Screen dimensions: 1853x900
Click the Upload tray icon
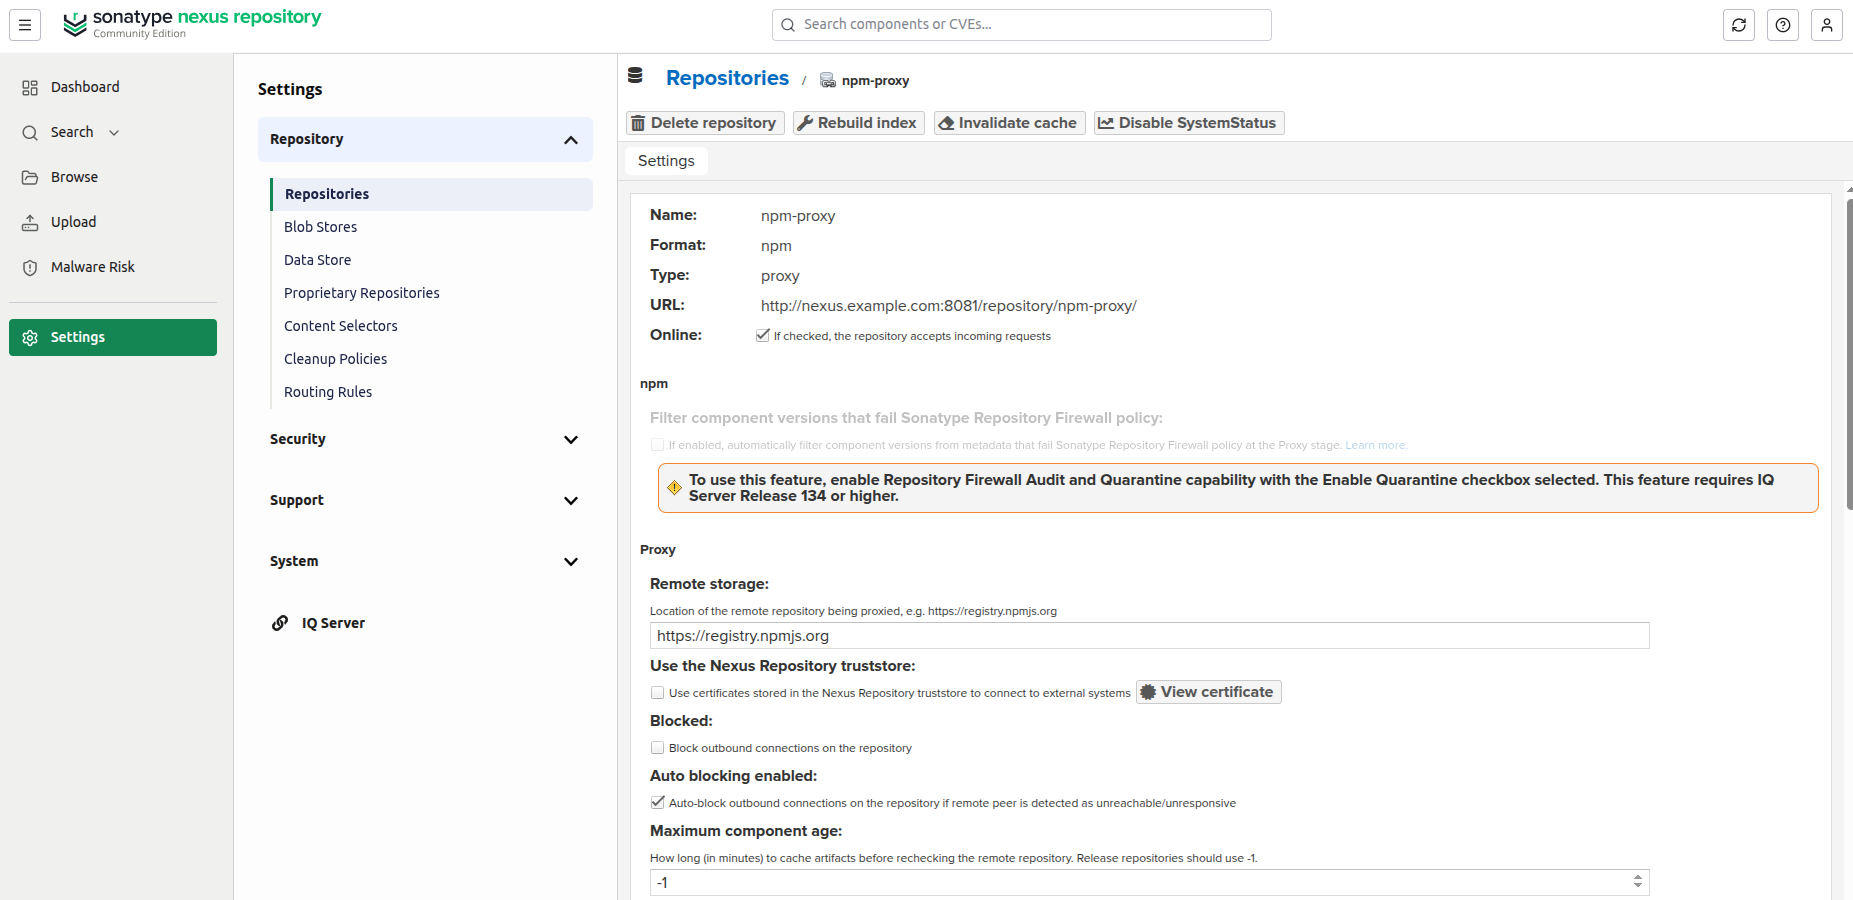coord(30,223)
